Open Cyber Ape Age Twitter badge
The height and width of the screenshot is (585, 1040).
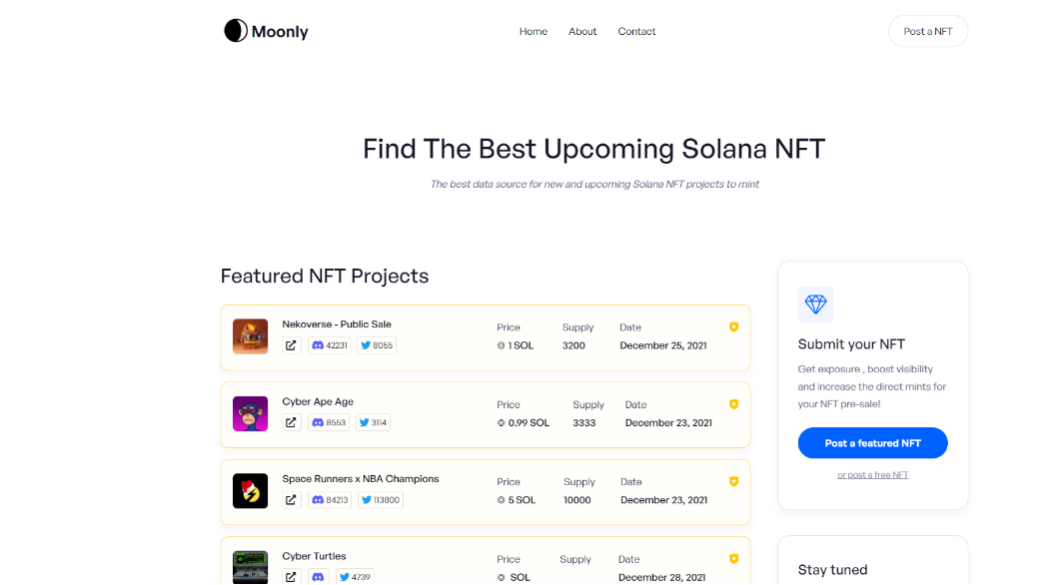373,423
